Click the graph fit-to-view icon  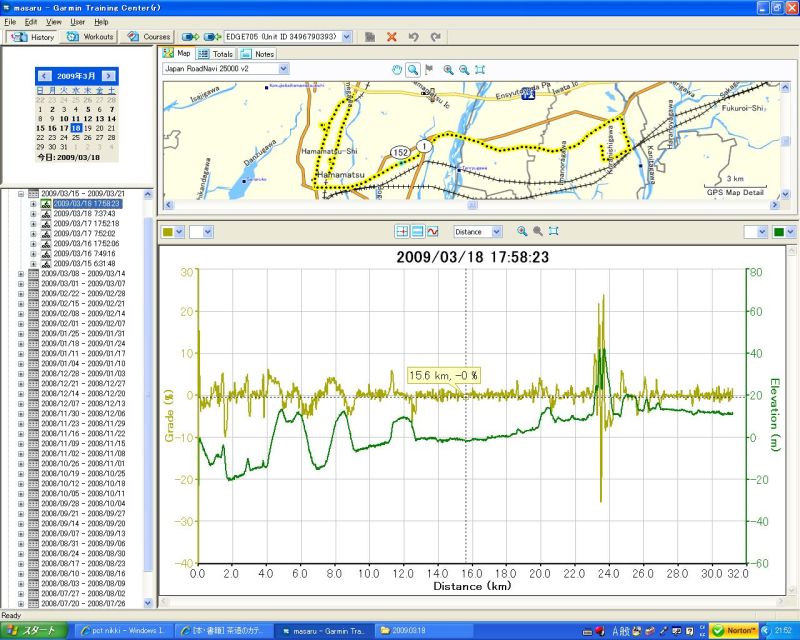pyautogui.click(x=554, y=231)
